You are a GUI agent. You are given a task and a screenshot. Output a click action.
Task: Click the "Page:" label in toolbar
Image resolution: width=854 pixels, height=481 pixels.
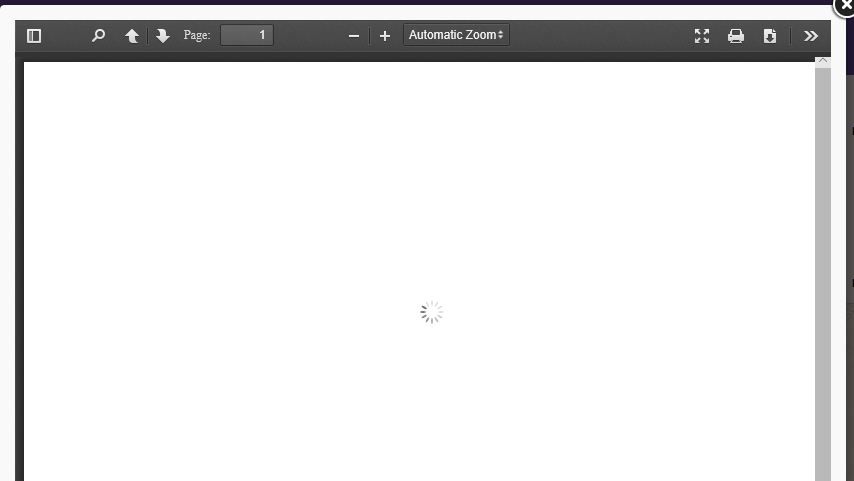click(197, 35)
